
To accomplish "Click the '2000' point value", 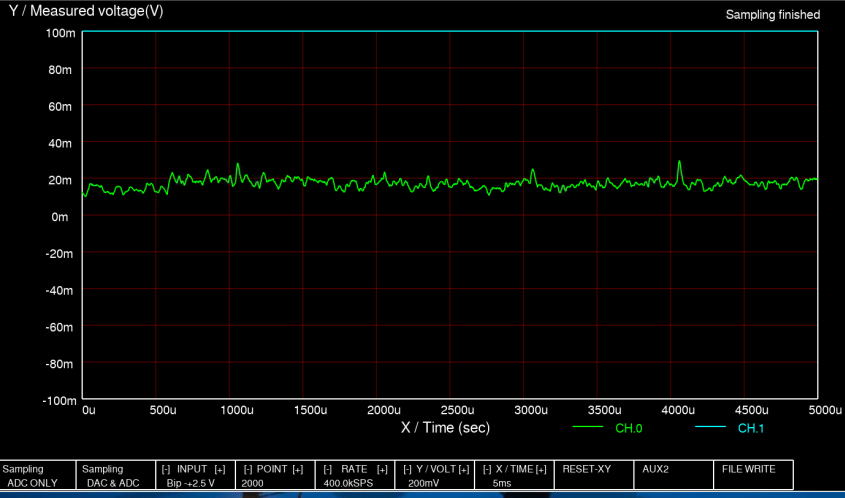I will (x=253, y=483).
